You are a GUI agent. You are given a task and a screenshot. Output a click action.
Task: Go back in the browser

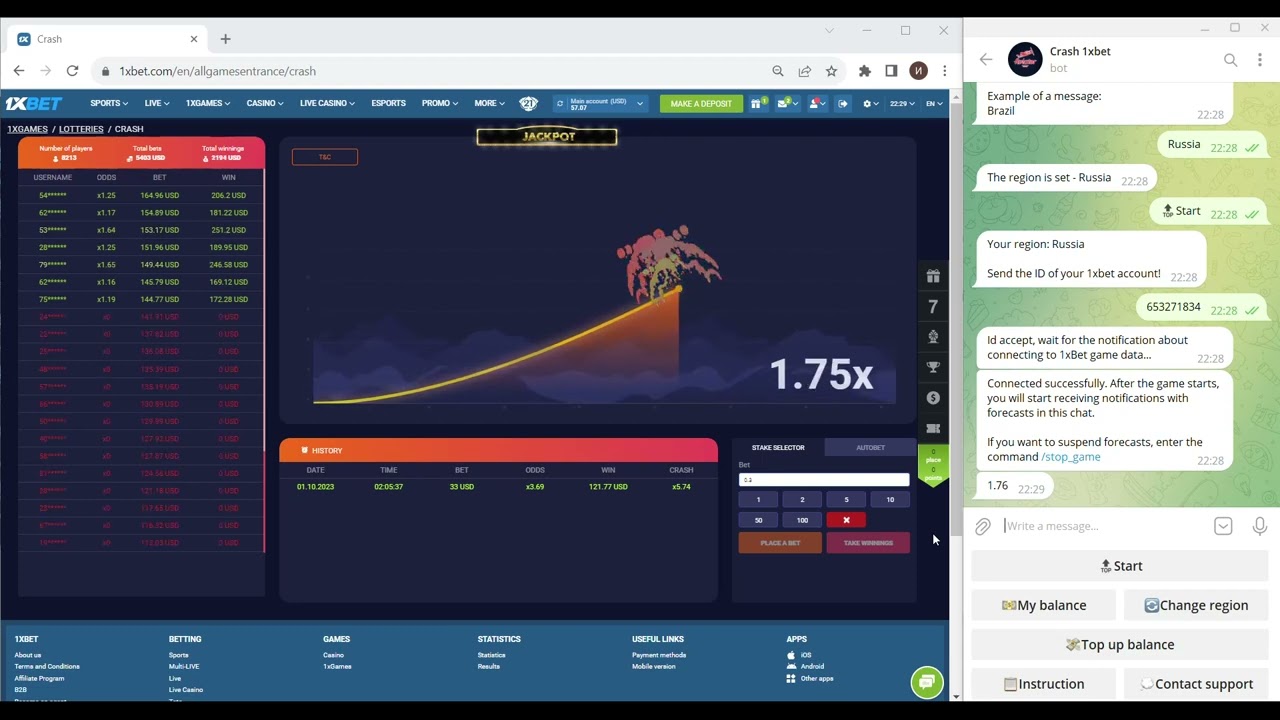19,71
